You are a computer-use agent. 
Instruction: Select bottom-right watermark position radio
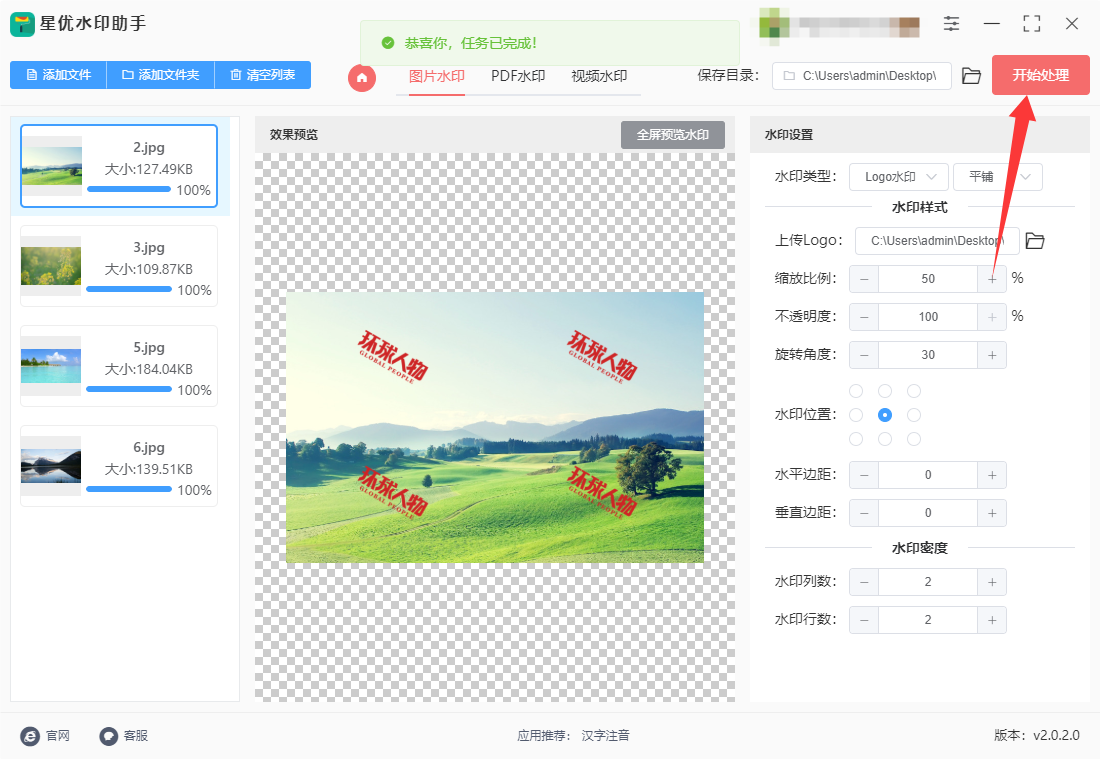coord(913,439)
